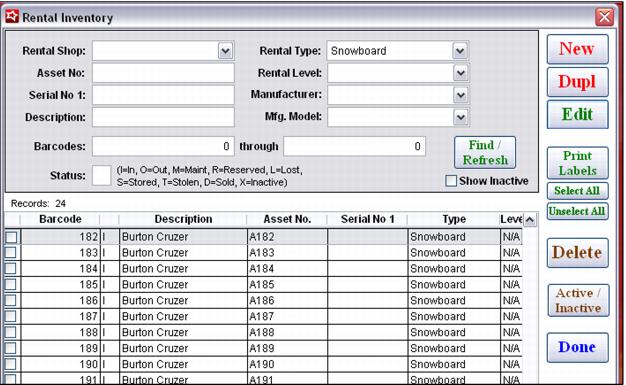Click asset number cell A184
The height and width of the screenshot is (385, 626).
pos(287,269)
